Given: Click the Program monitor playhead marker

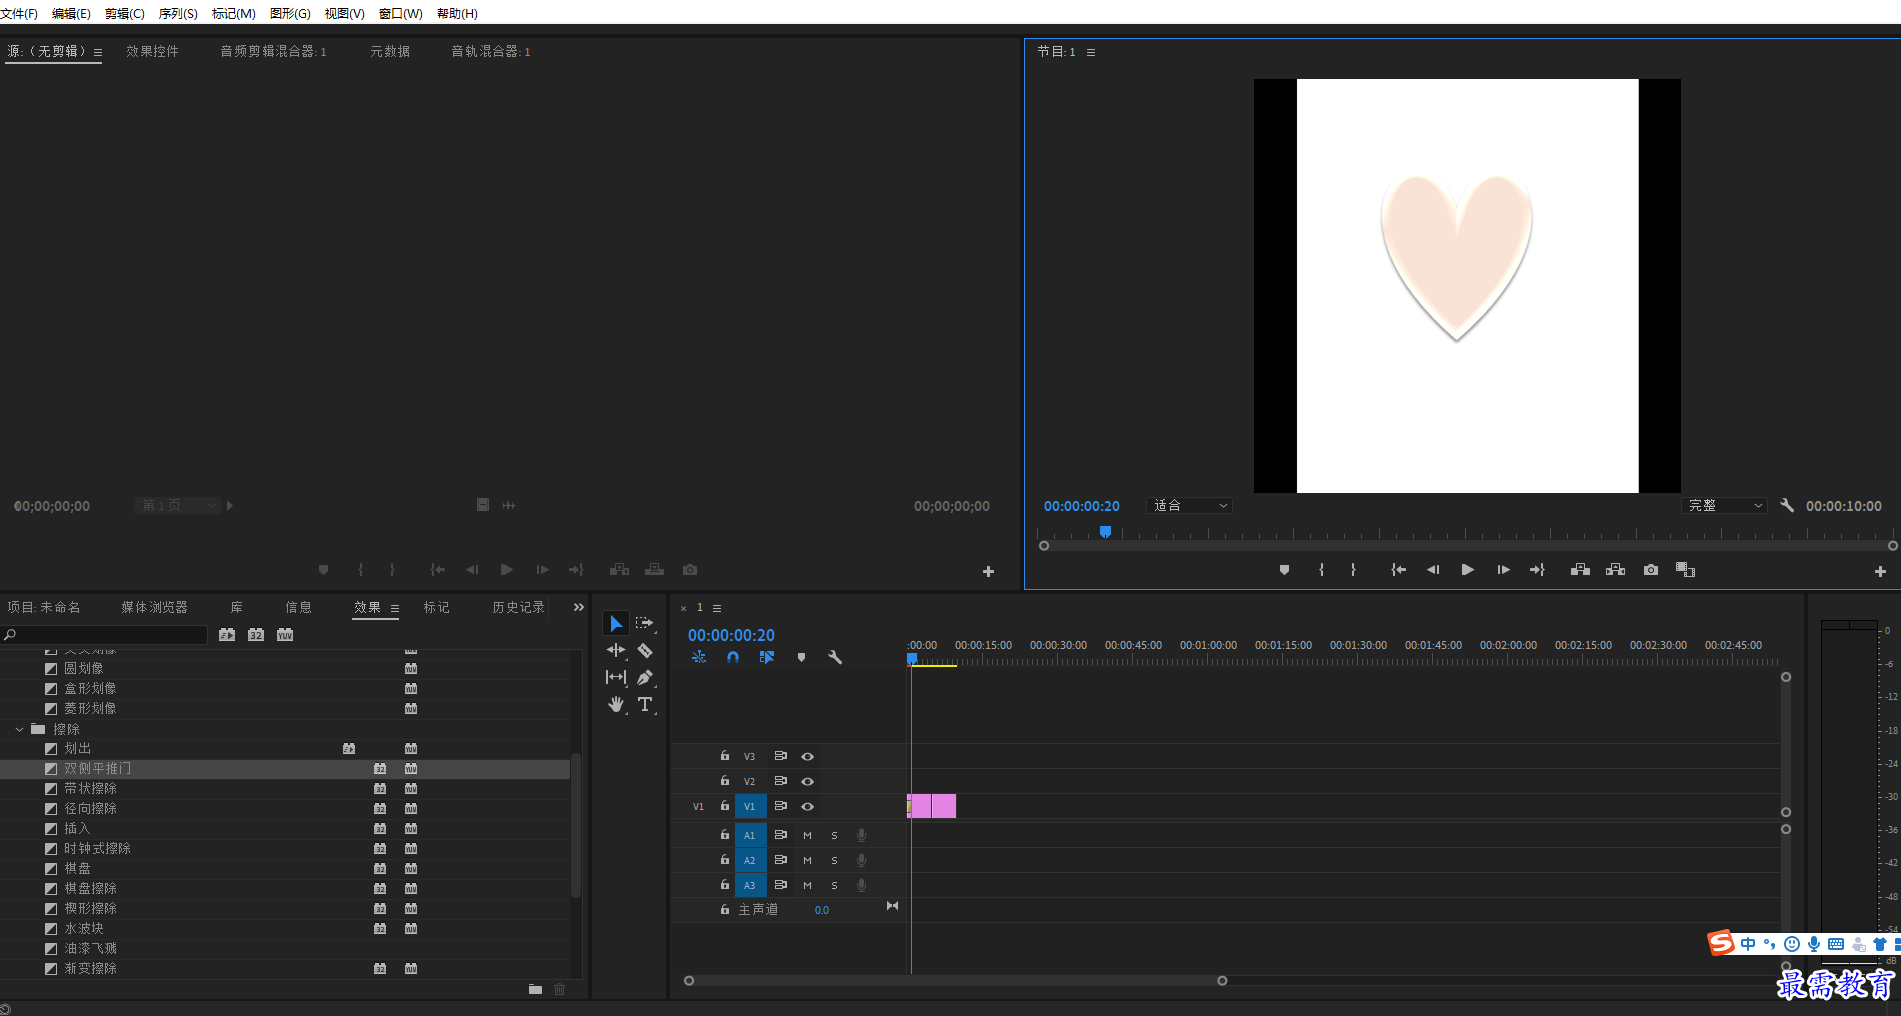Looking at the screenshot, I should pyautogui.click(x=1105, y=532).
